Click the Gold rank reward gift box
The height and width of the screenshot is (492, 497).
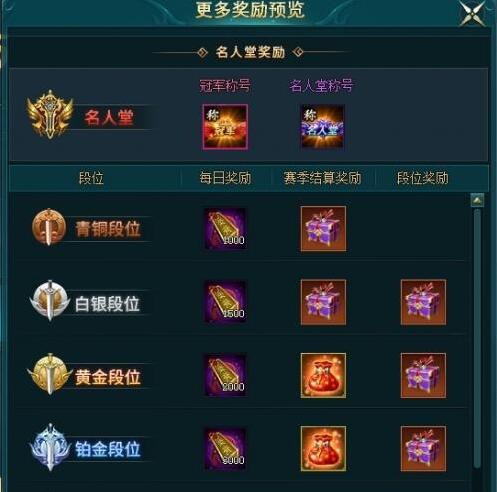coord(423,376)
